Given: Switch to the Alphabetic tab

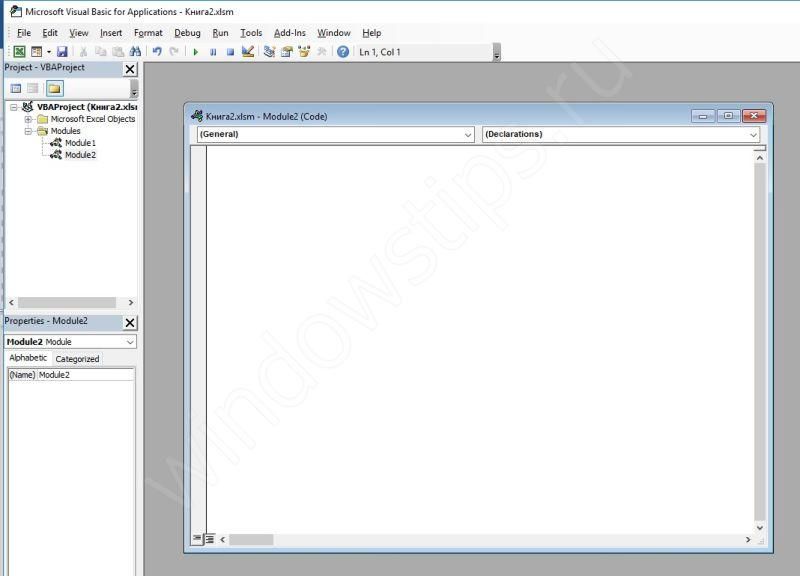Looking at the screenshot, I should (28, 358).
